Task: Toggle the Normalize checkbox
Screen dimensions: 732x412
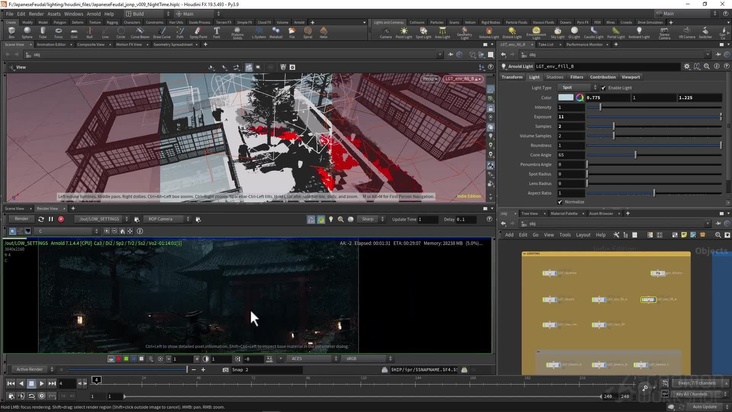Action: point(561,202)
